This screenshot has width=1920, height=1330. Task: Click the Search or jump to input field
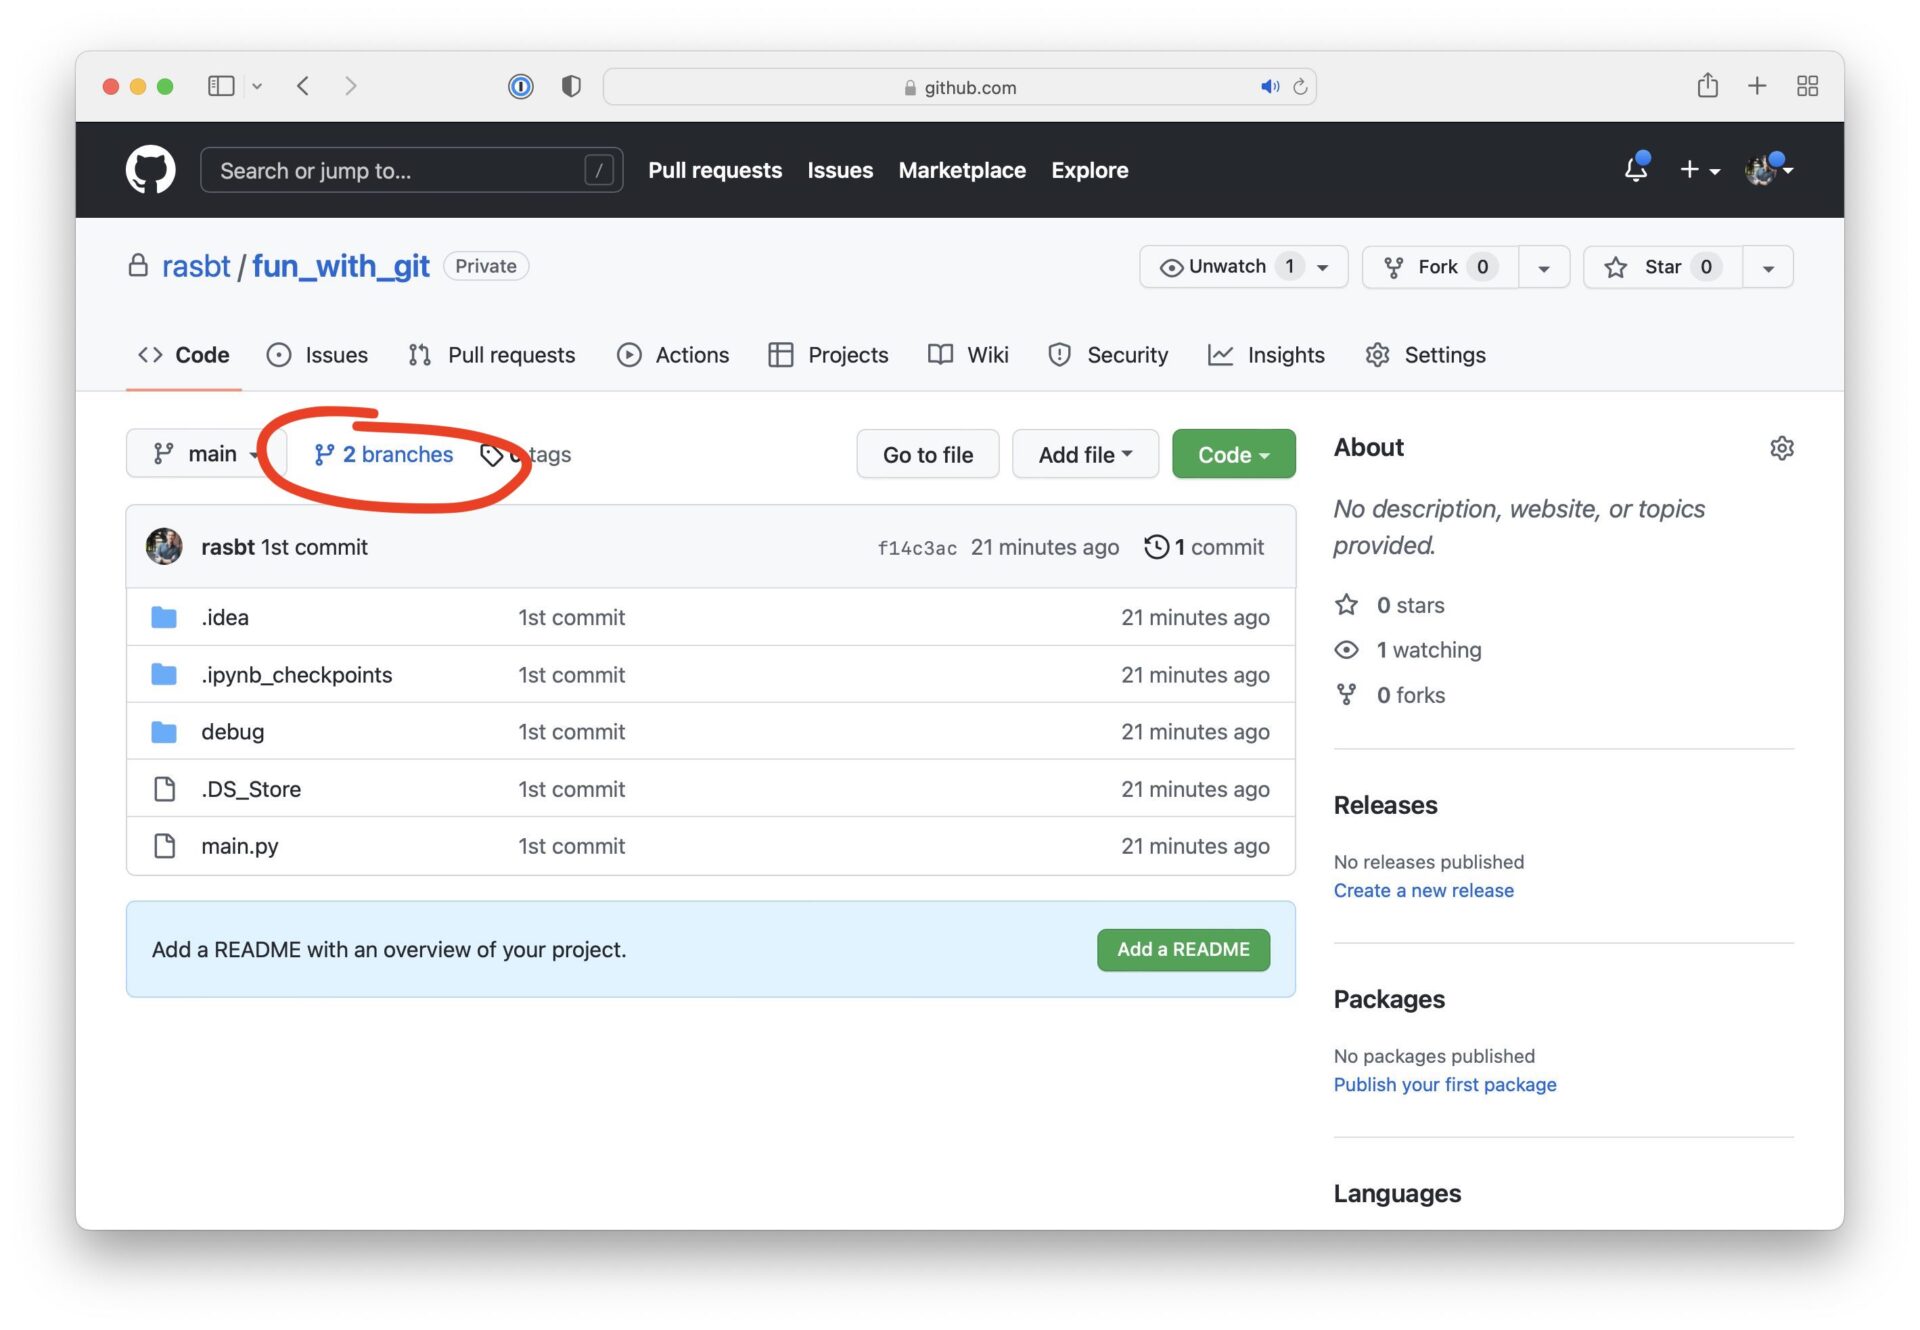409,169
